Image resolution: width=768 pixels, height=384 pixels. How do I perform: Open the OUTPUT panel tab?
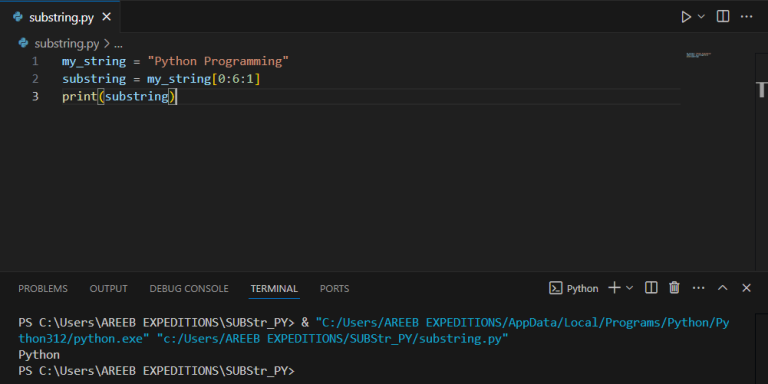(108, 288)
